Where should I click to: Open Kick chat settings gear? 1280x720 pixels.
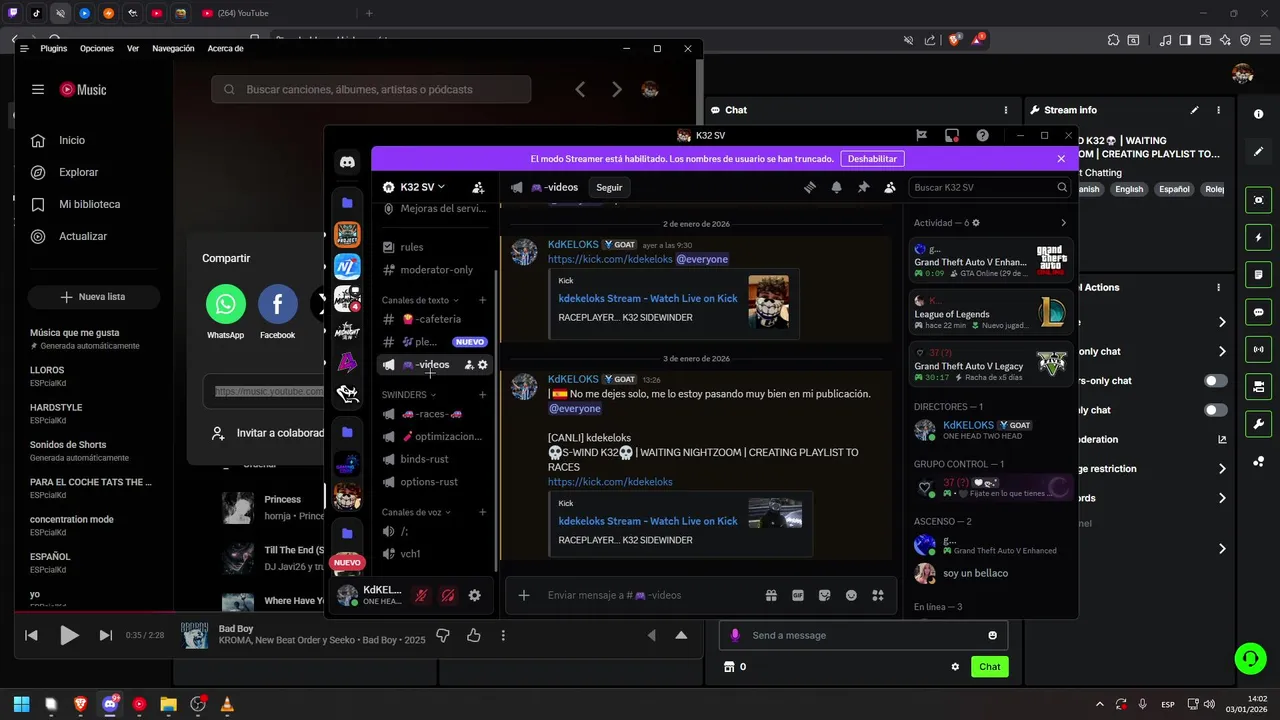click(x=955, y=667)
